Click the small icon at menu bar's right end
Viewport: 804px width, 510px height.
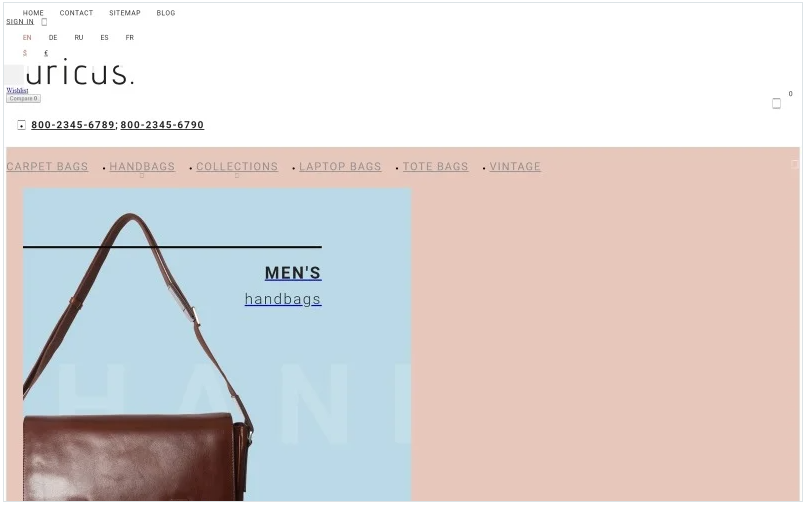tap(795, 164)
